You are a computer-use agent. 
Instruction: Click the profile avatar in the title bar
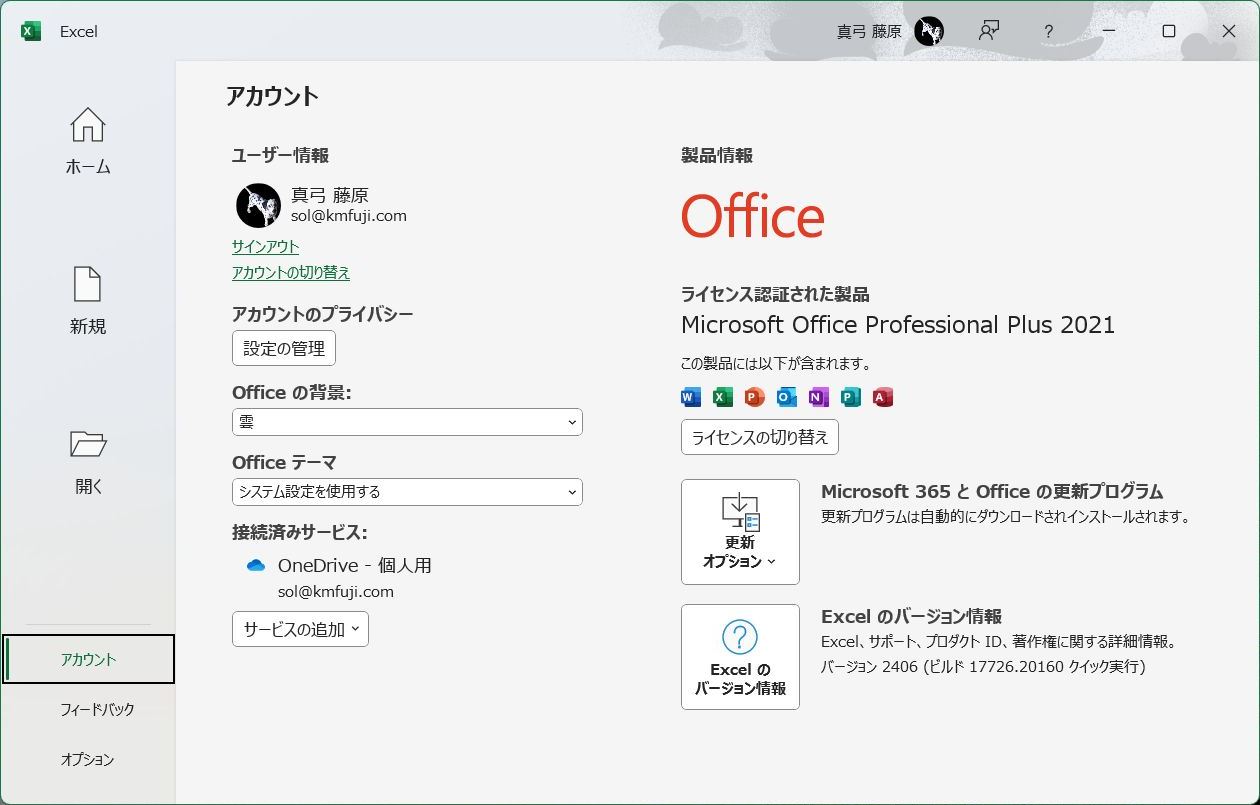(929, 31)
